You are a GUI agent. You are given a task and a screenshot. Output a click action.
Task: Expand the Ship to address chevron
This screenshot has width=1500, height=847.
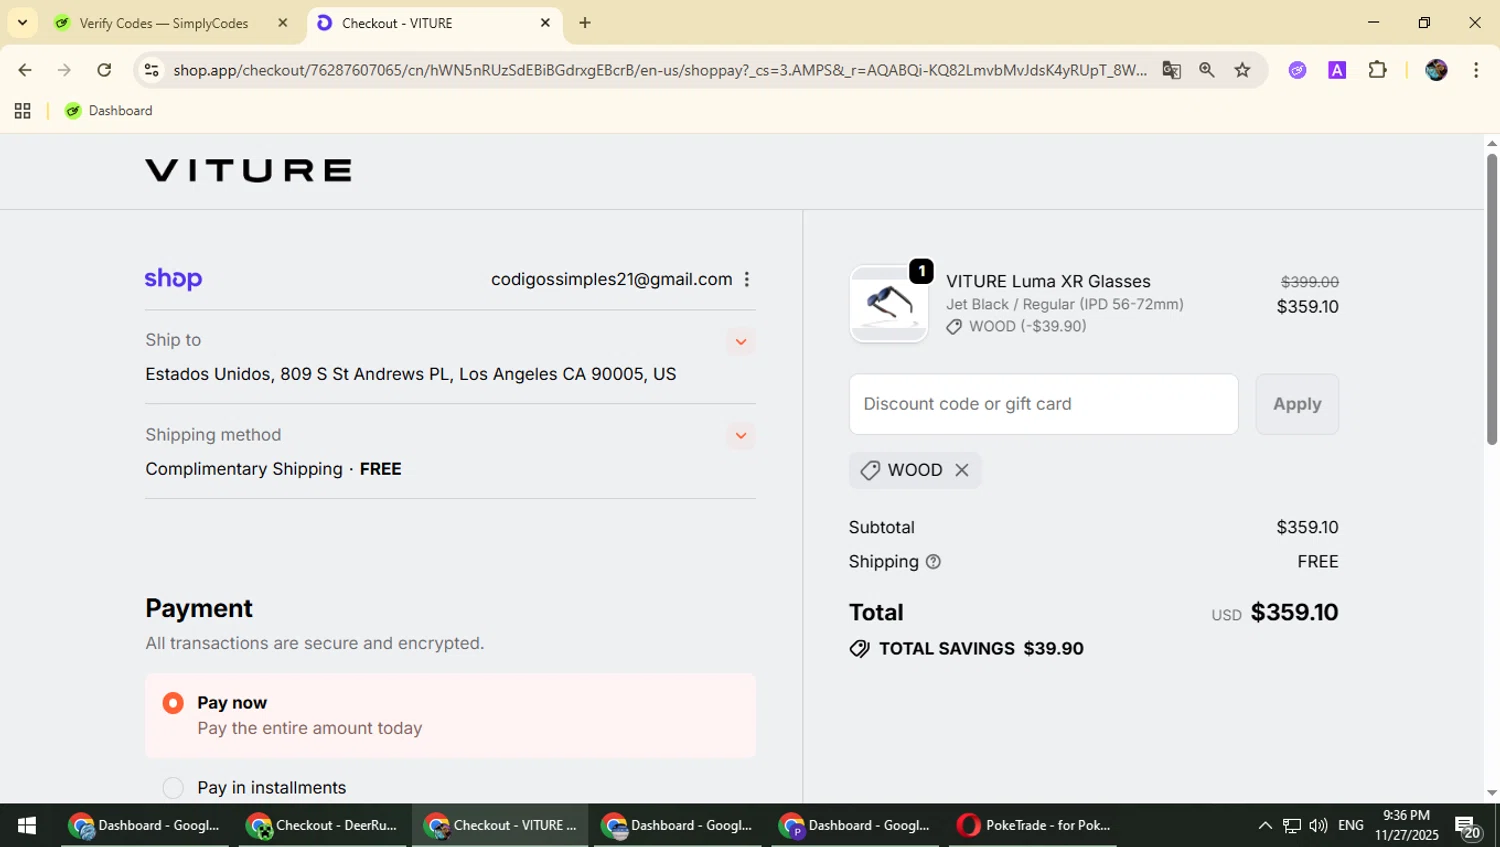coord(741,342)
